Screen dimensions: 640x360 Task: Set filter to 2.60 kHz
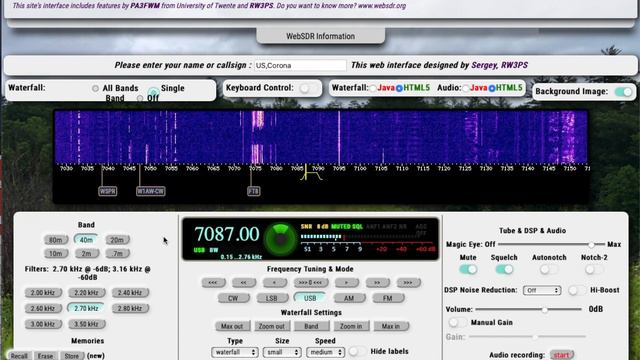pos(43,308)
